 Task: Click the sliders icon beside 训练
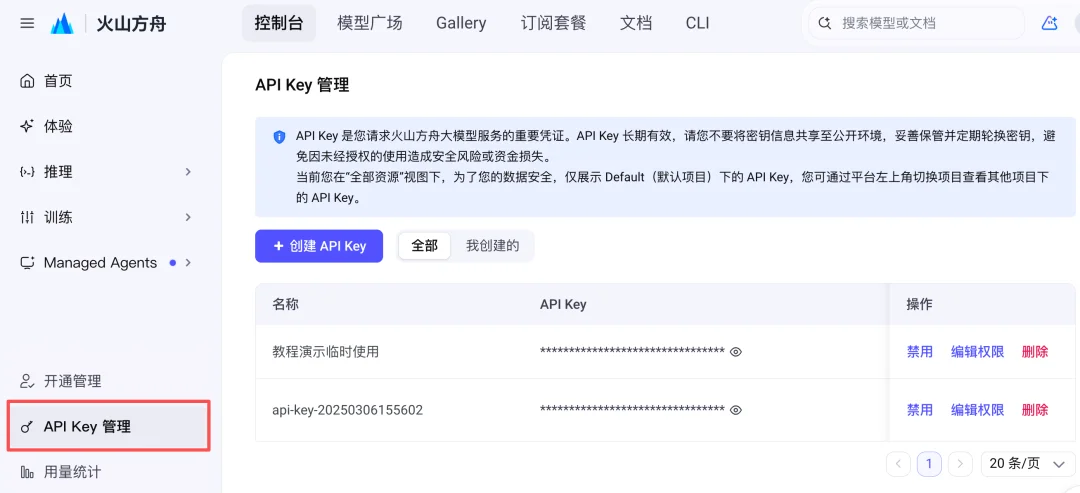click(x=27, y=218)
